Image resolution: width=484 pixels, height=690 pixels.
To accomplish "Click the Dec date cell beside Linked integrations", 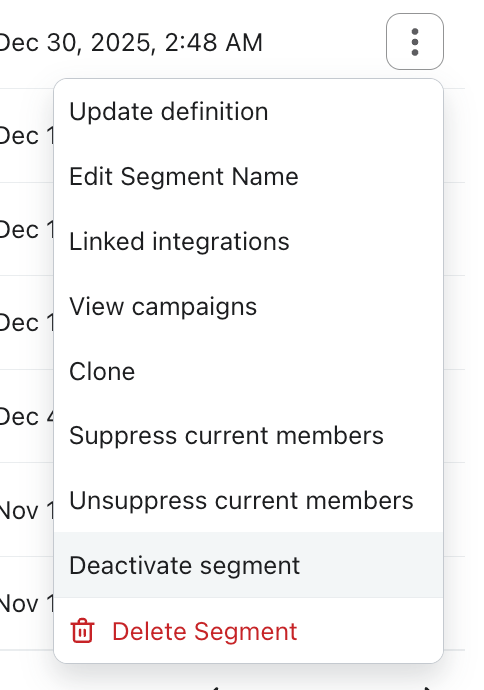I will pos(26,229).
